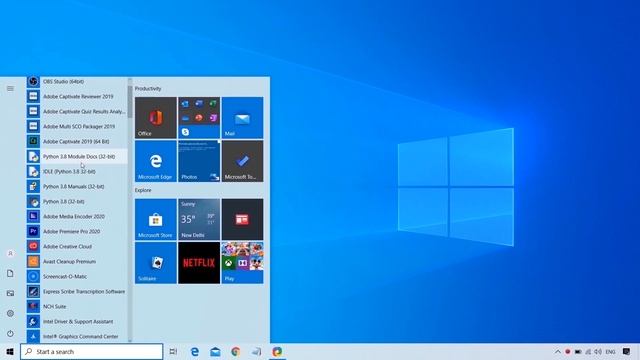
Task: Launch Screencast-O-Matic from app list
Action: click(77, 276)
